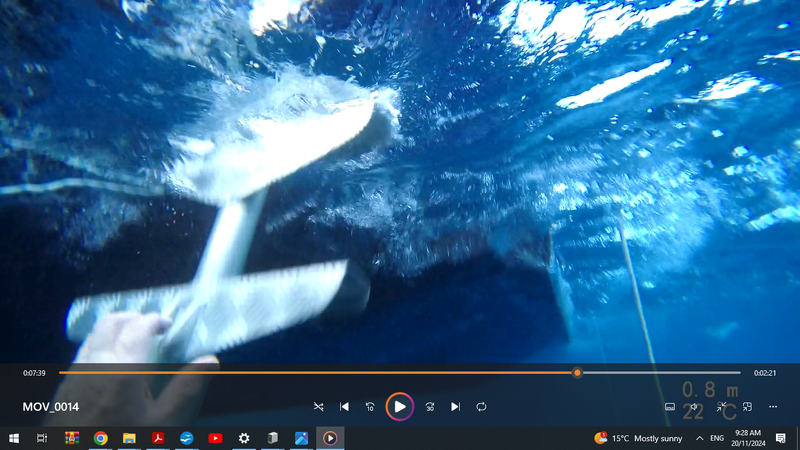This screenshot has height=450, width=800.
Task: Seek to the video's beginning on progress bar
Action: [x=60, y=373]
